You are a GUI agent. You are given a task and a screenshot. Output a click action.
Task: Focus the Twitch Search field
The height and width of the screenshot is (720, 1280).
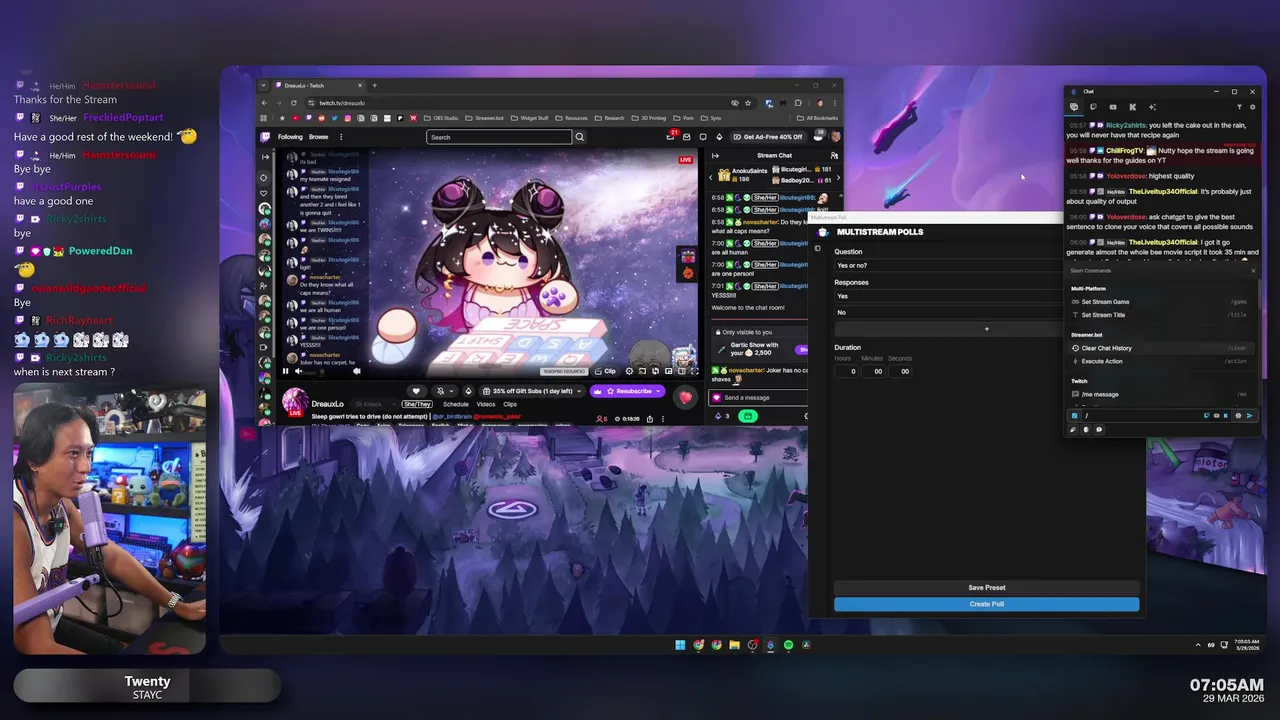coord(499,137)
